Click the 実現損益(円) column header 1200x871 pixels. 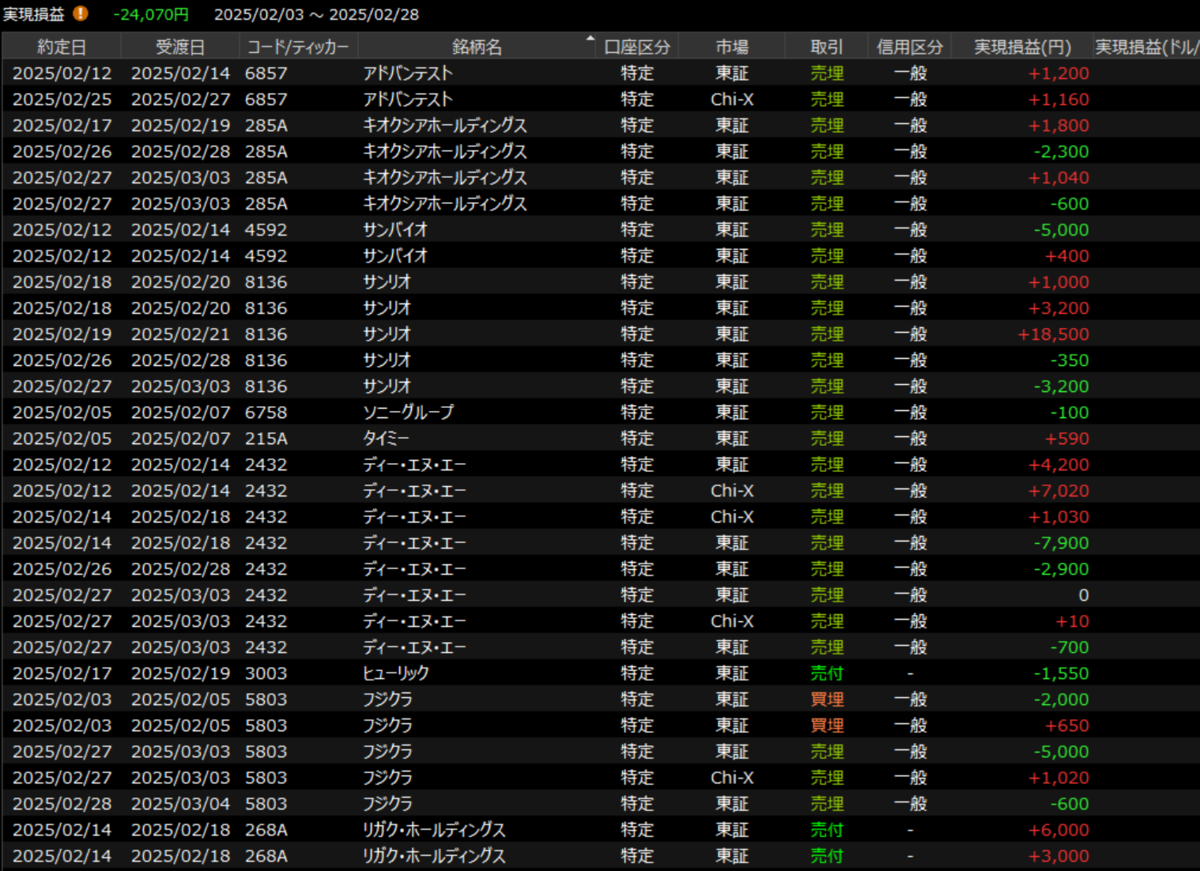1021,47
